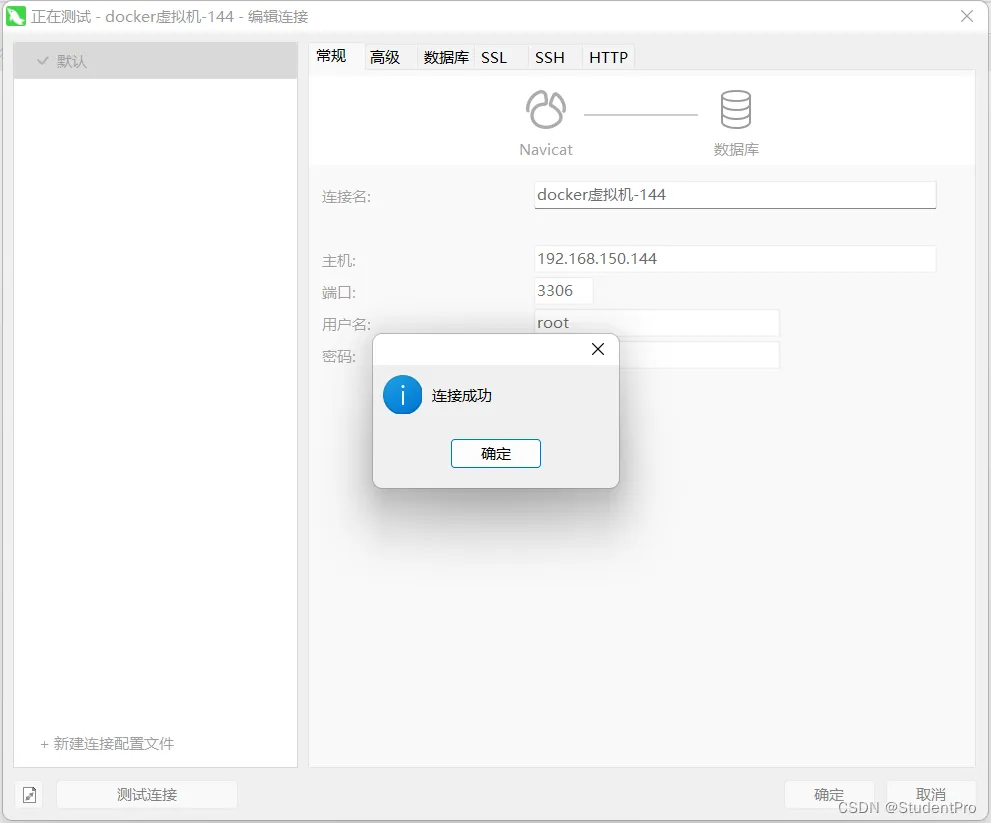Click the blue info icon in the popup
Image resolution: width=991 pixels, height=823 pixels.
click(402, 395)
